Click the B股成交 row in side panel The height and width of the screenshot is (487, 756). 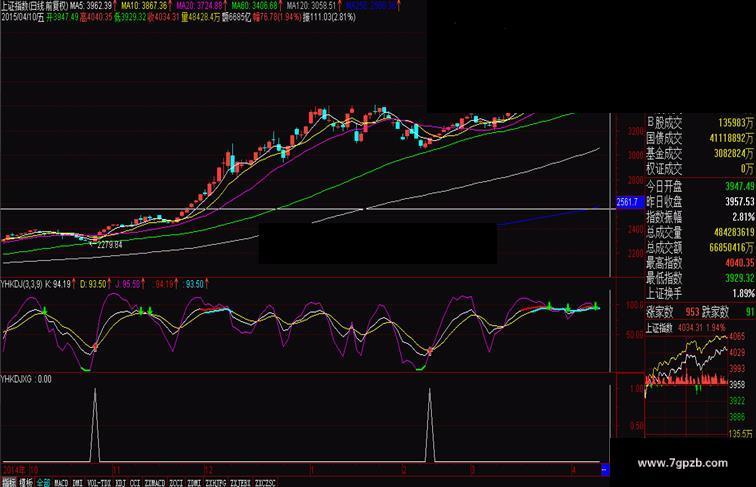tap(700, 123)
